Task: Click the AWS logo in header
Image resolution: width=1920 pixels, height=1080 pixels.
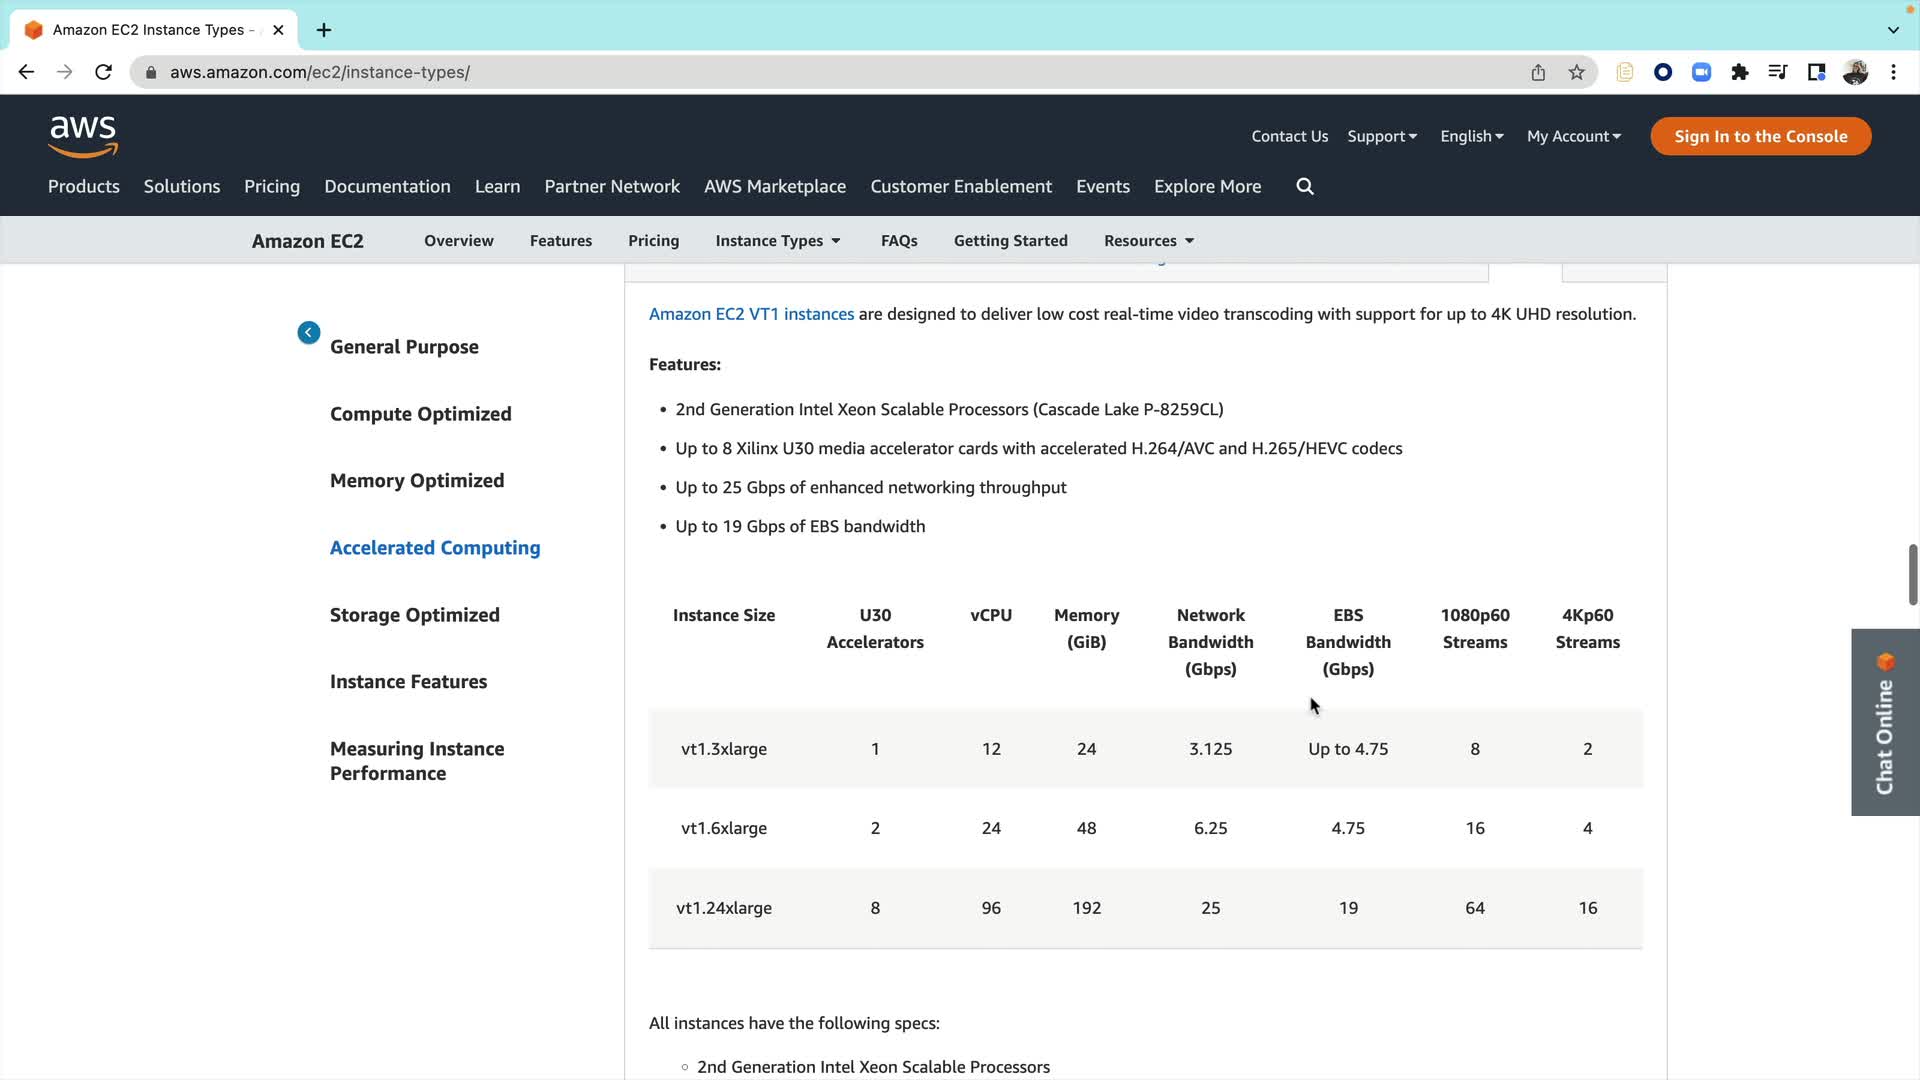Action: 83,136
